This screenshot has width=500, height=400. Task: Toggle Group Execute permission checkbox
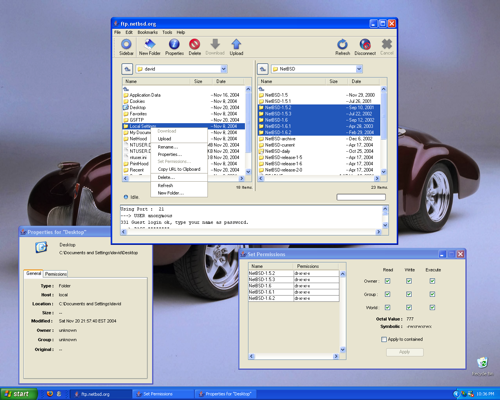(432, 294)
